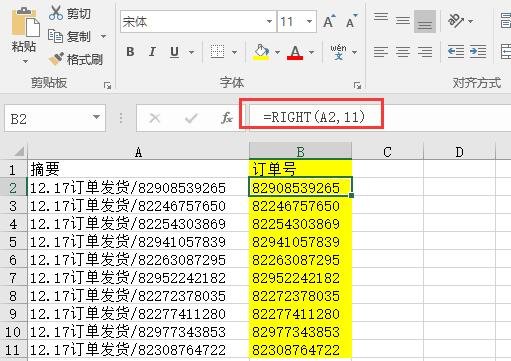Align text right
Image resolution: width=511 pixels, height=361 pixels.
click(425, 52)
